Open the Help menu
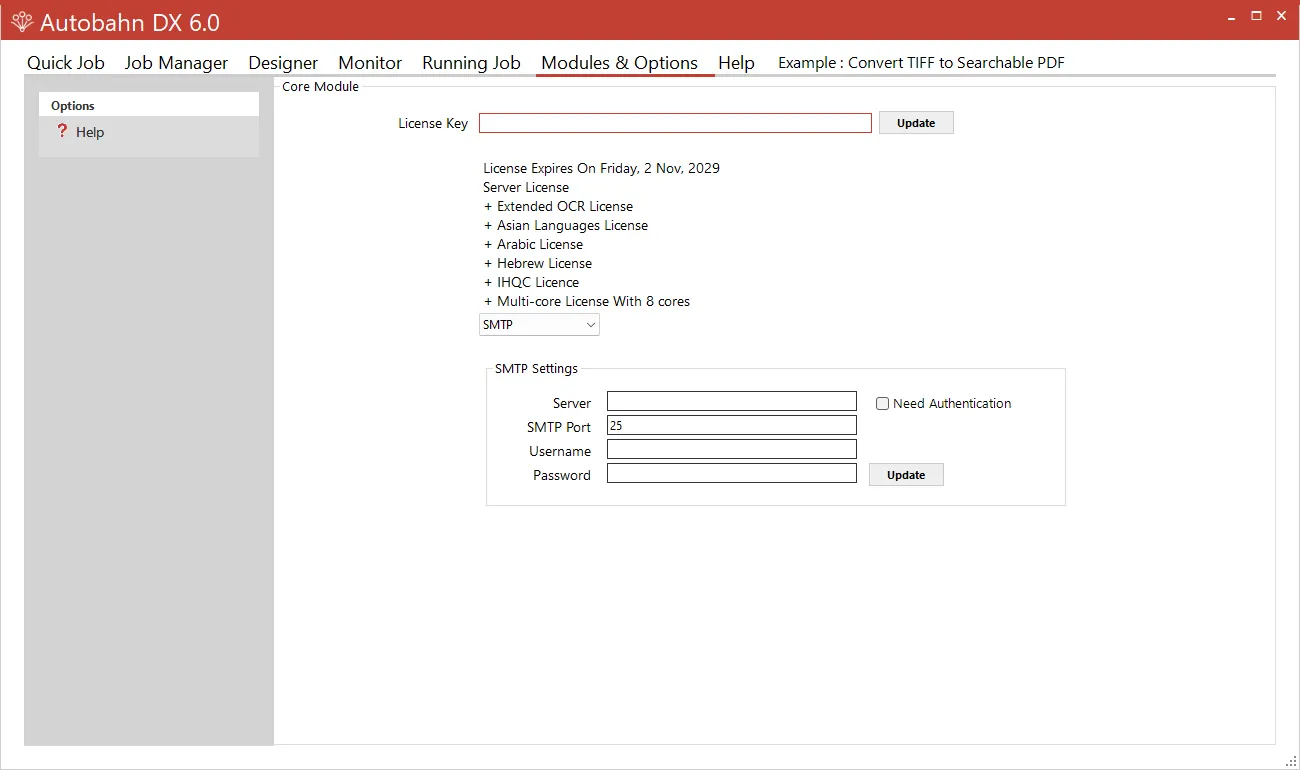1300x770 pixels. pos(736,62)
